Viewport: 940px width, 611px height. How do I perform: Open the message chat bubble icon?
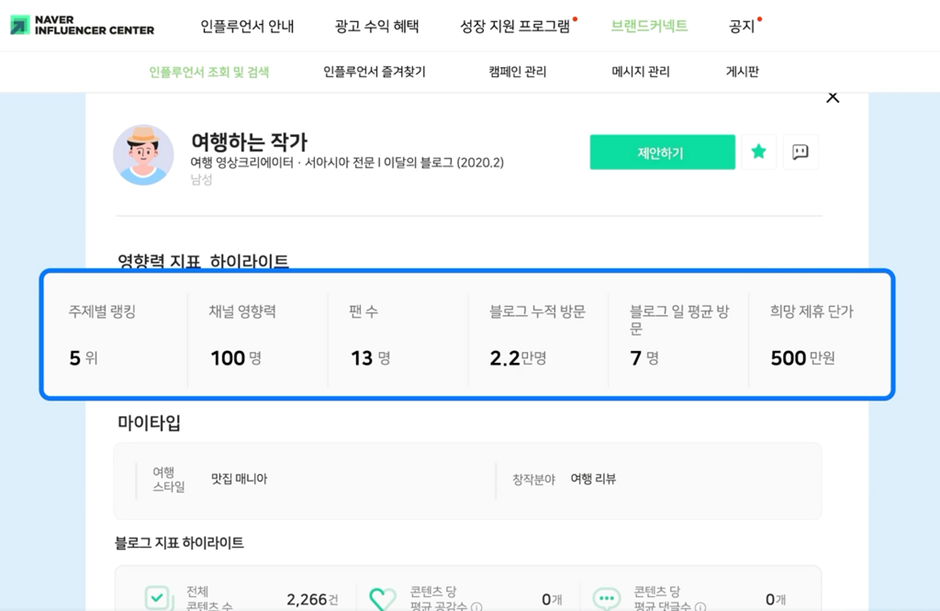(800, 152)
